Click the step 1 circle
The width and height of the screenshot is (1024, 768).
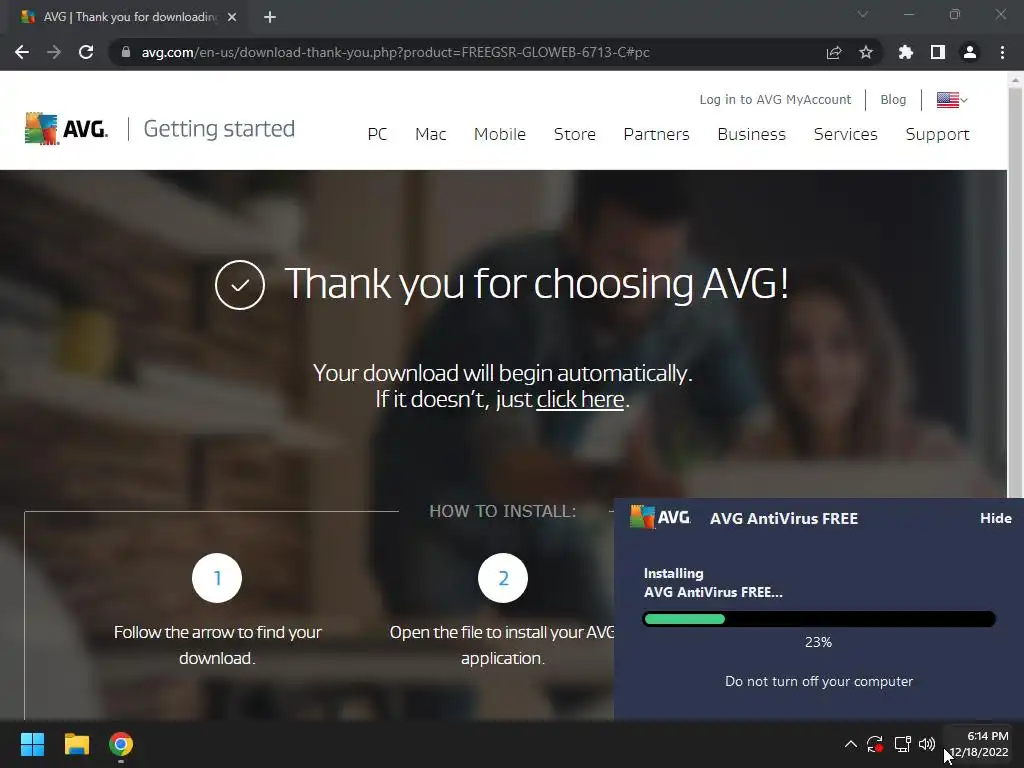click(217, 578)
